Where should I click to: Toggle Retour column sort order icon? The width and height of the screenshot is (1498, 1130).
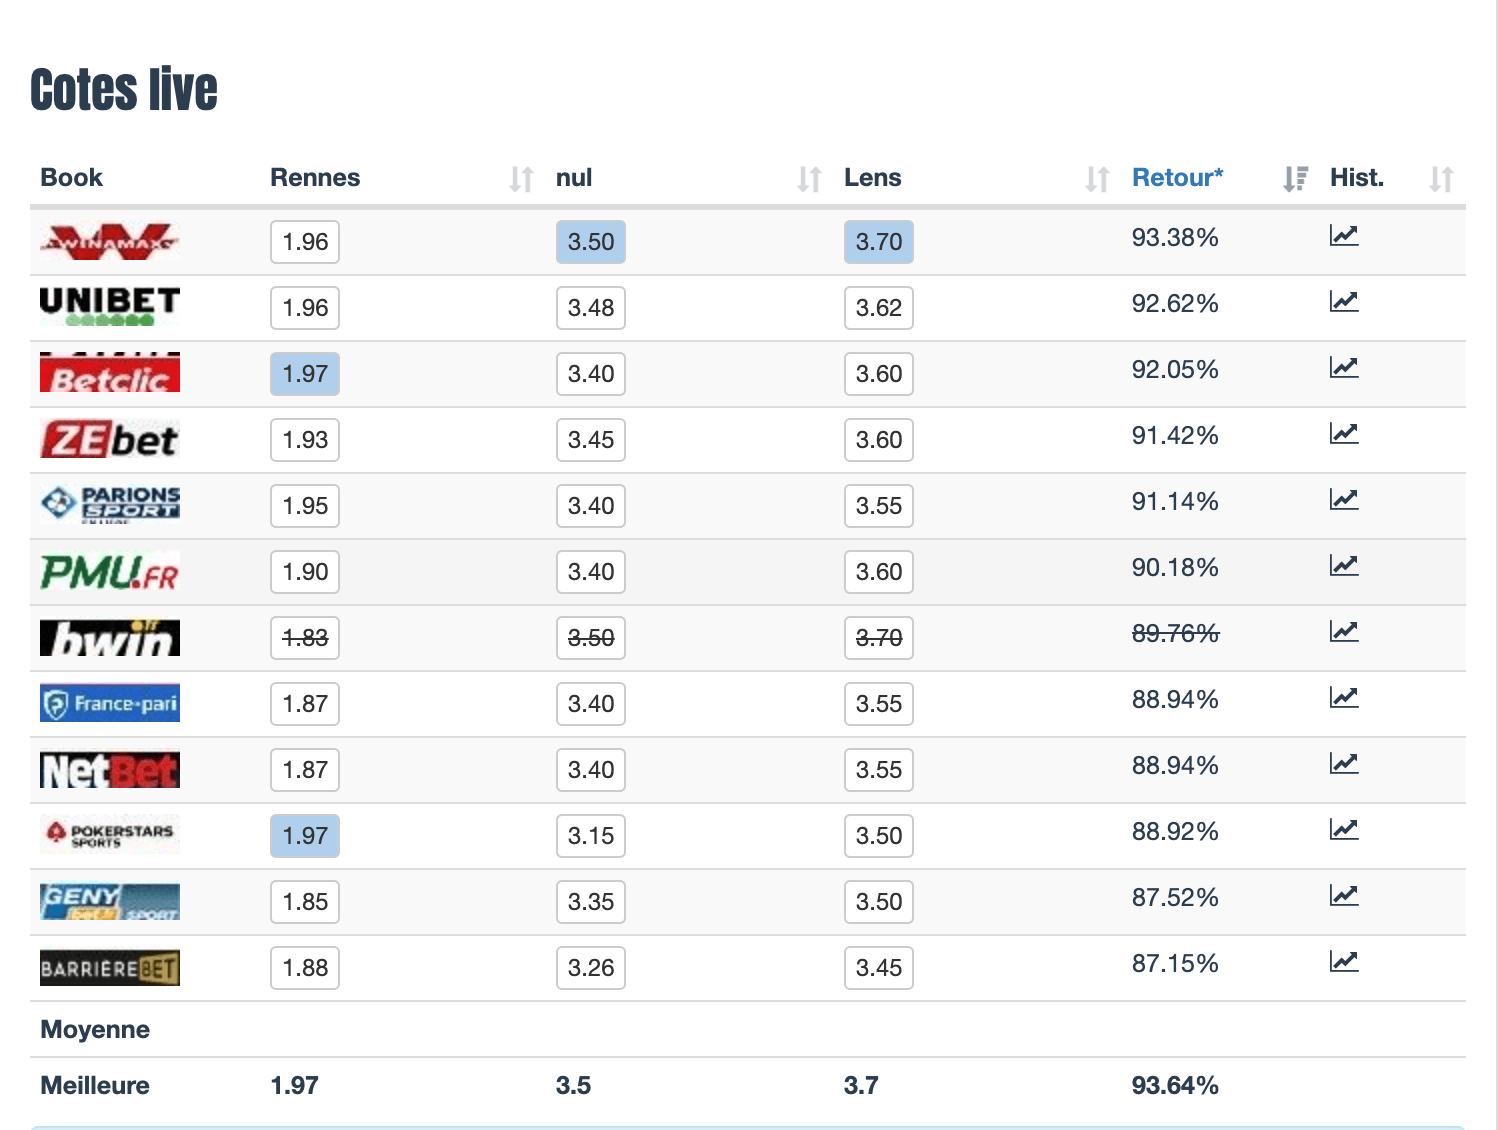1295,179
